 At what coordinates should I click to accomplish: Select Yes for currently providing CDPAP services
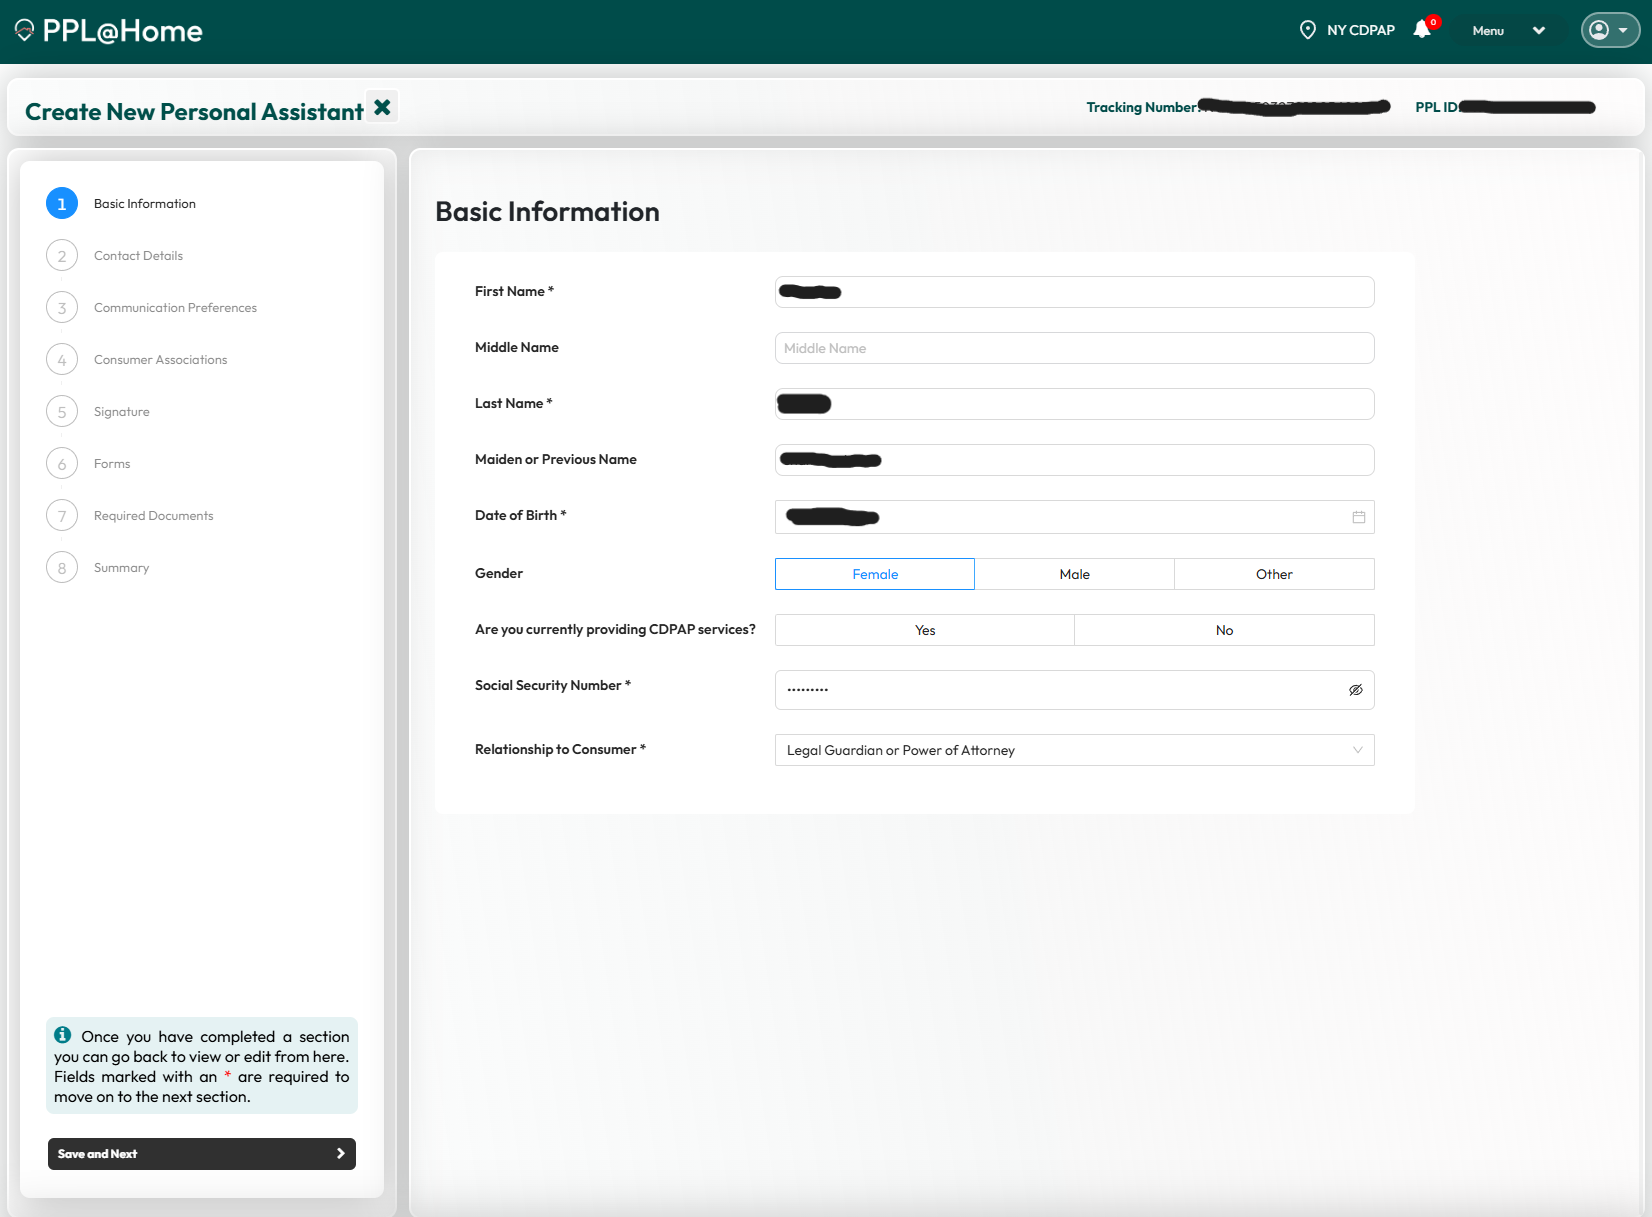[x=924, y=630]
